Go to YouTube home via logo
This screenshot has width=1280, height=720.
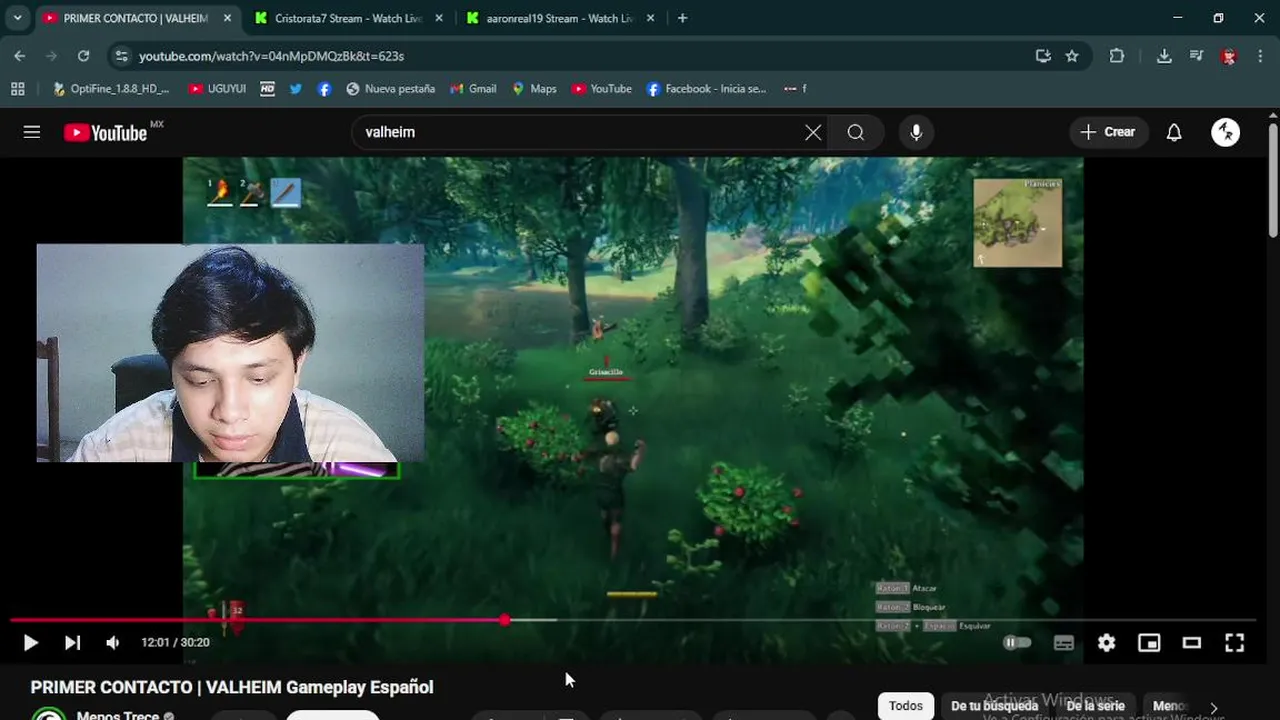106,132
